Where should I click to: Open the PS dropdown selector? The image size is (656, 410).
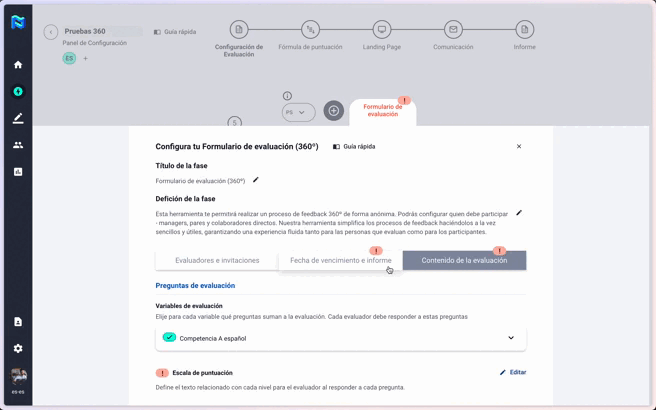[298, 112]
